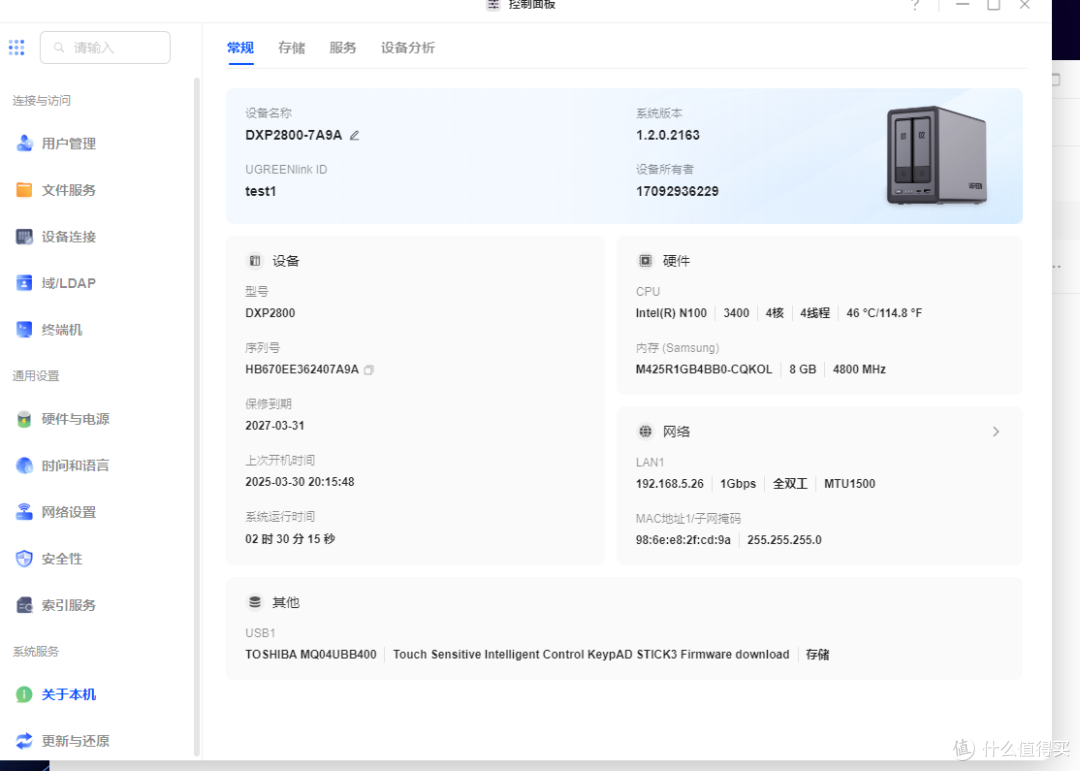This screenshot has width=1080, height=771.
Task: Open the 设备分析 tab
Action: [x=407, y=47]
